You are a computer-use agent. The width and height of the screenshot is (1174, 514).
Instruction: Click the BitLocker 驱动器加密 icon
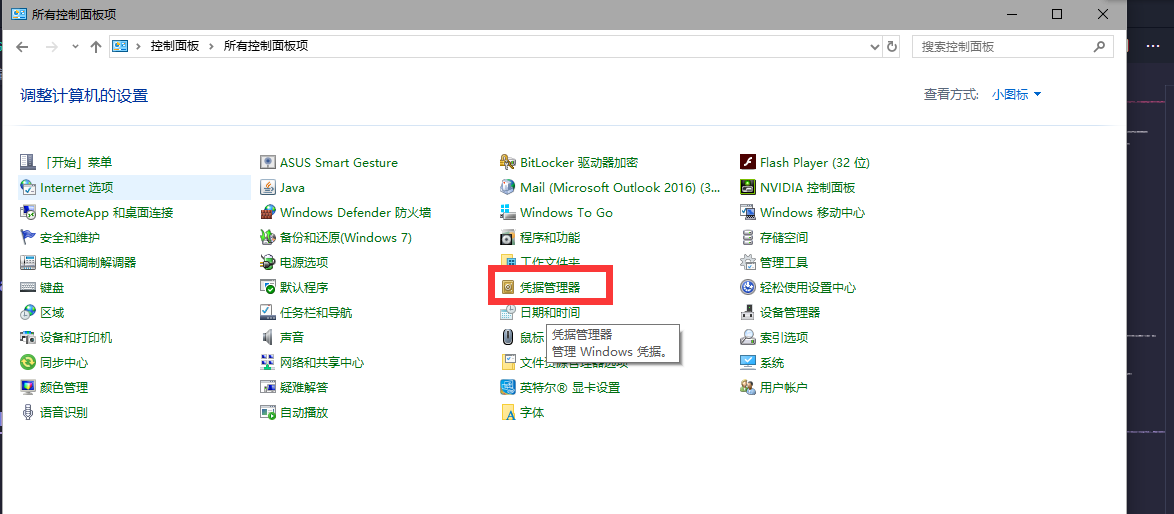click(x=508, y=163)
